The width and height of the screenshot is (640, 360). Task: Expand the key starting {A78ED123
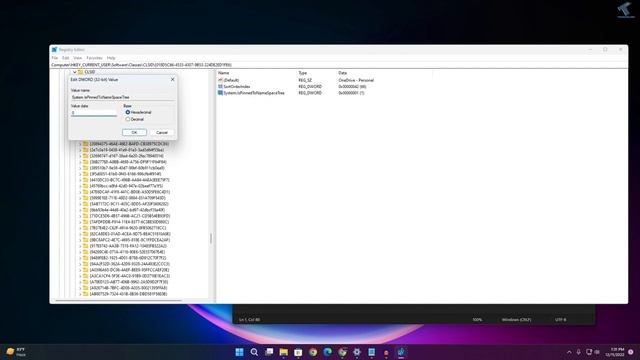click(x=80, y=282)
